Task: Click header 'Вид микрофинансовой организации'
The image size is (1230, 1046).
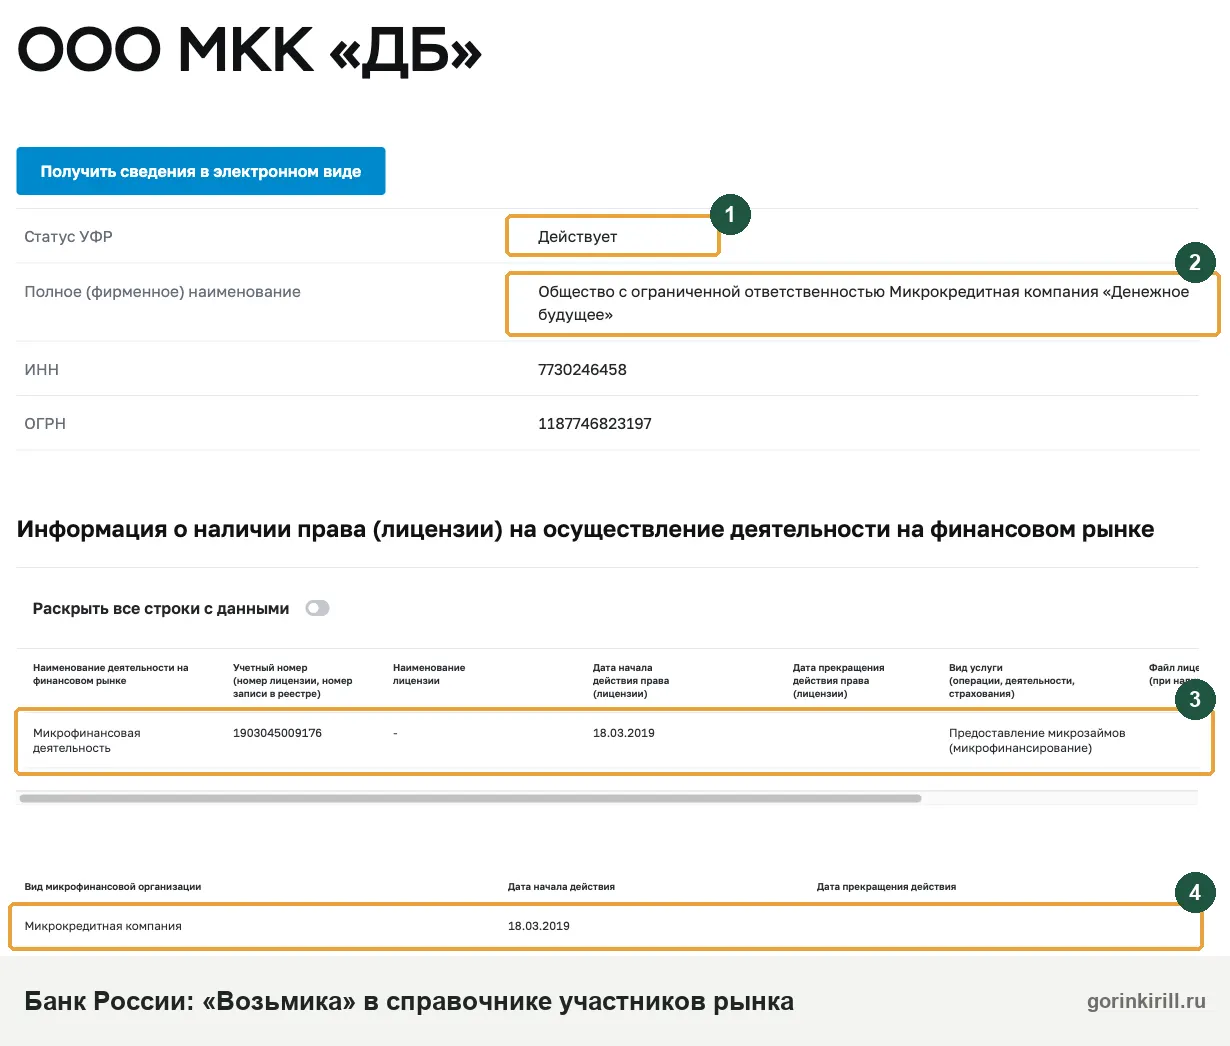Action: 113,887
